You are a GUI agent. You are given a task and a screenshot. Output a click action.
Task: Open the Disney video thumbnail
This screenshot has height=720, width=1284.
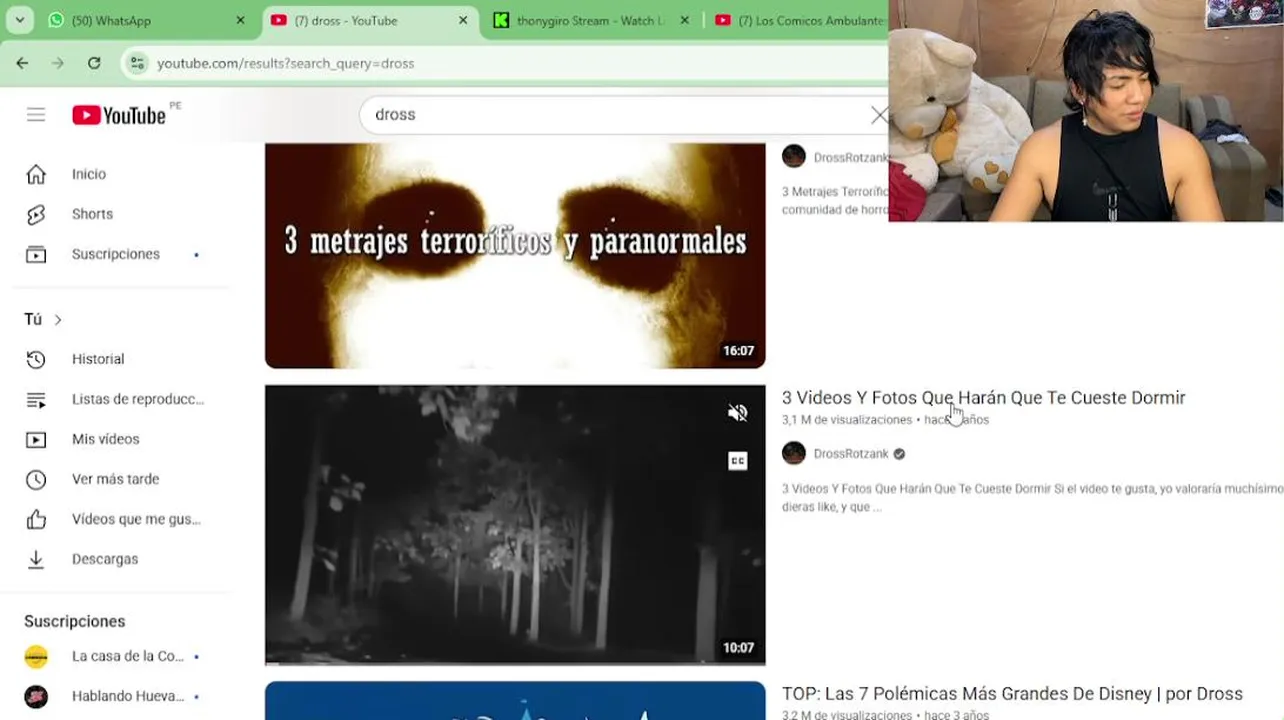(515, 700)
